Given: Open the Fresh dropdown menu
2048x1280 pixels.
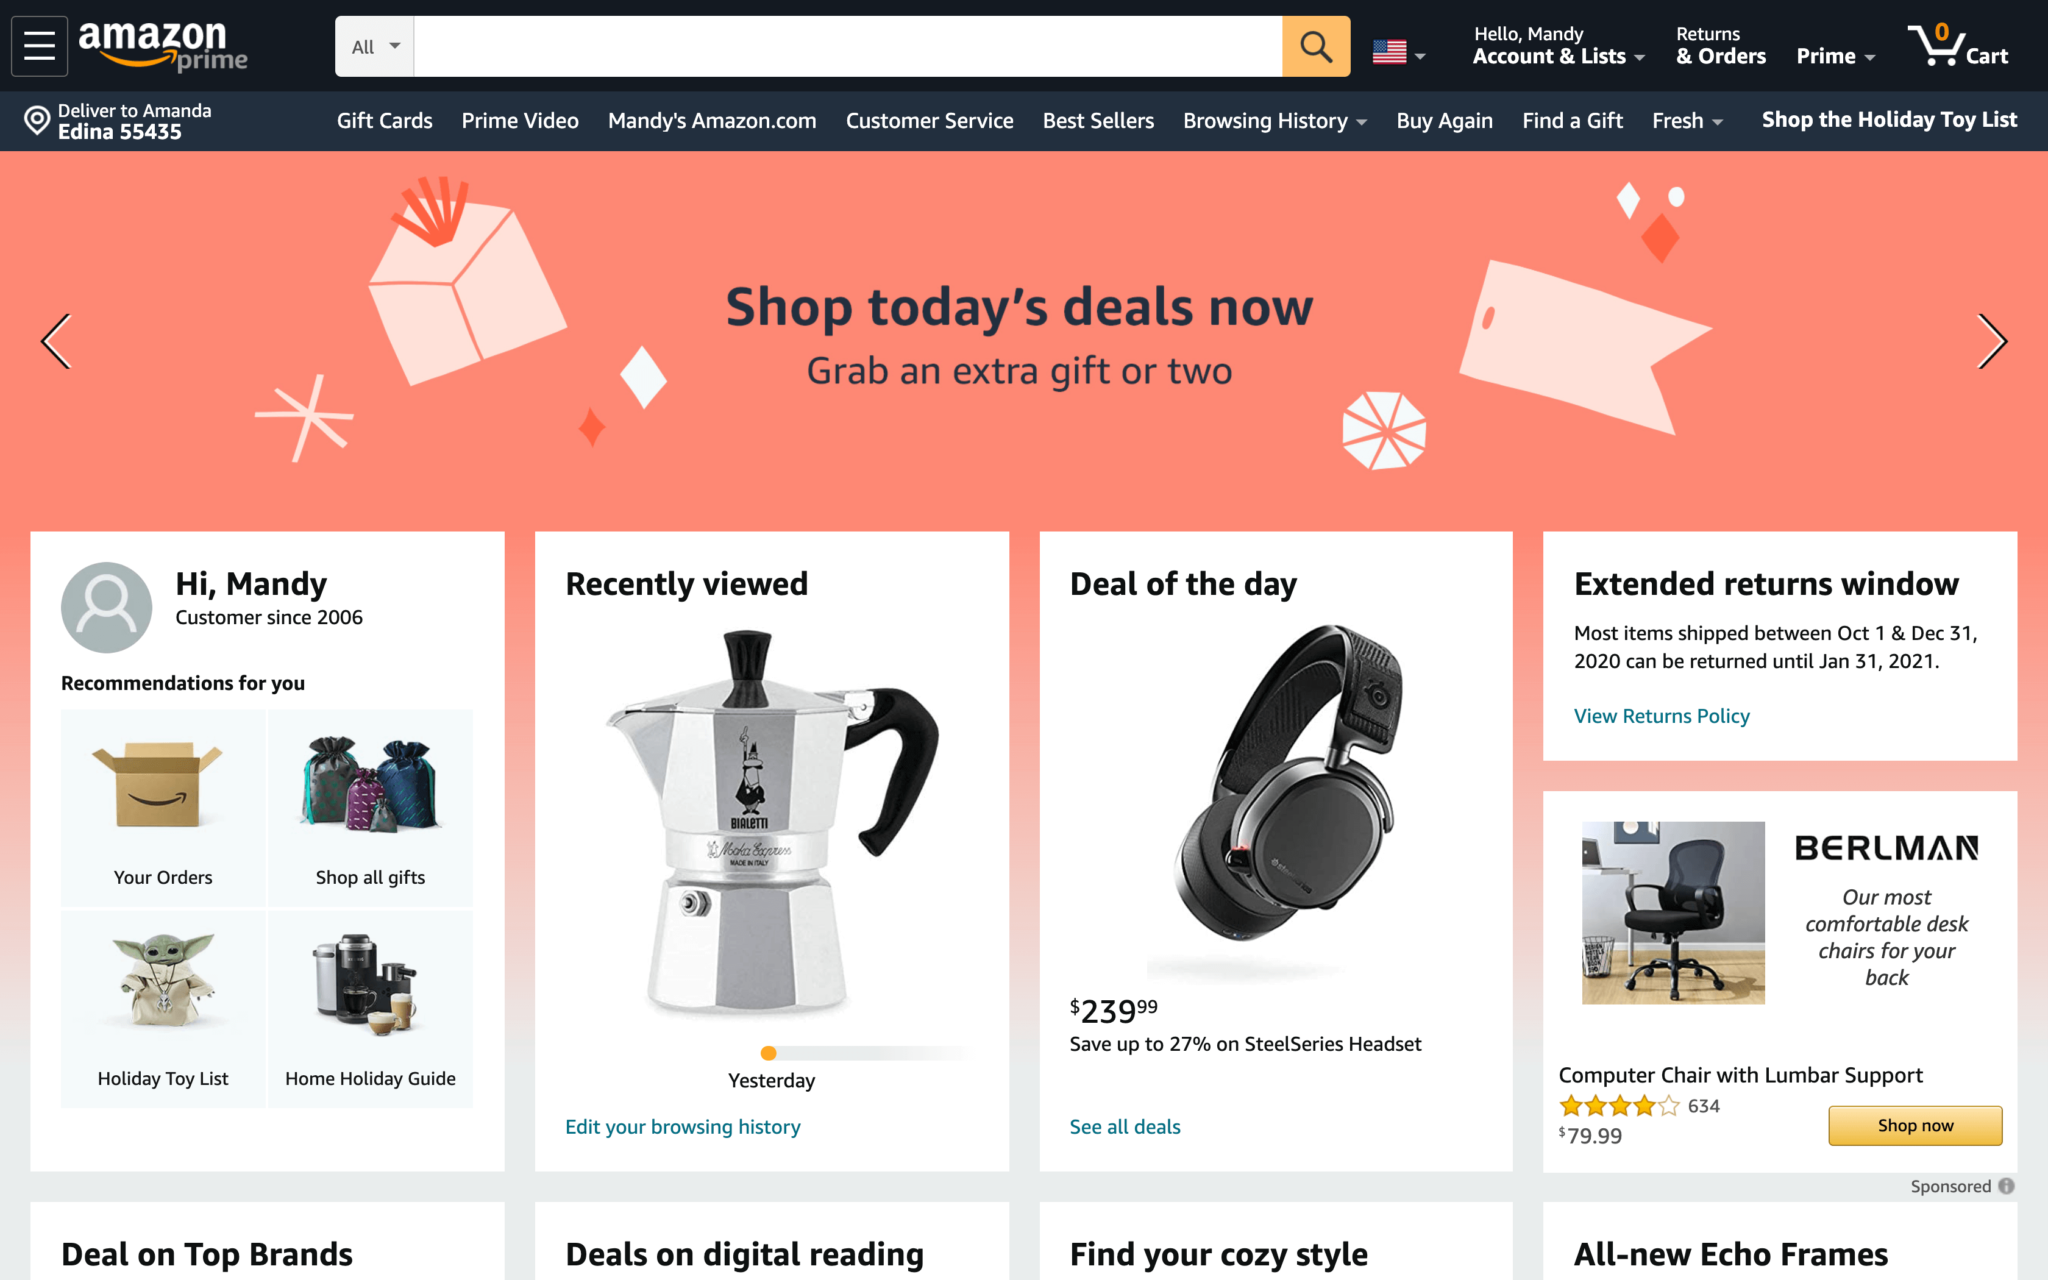Looking at the screenshot, I should point(1688,121).
